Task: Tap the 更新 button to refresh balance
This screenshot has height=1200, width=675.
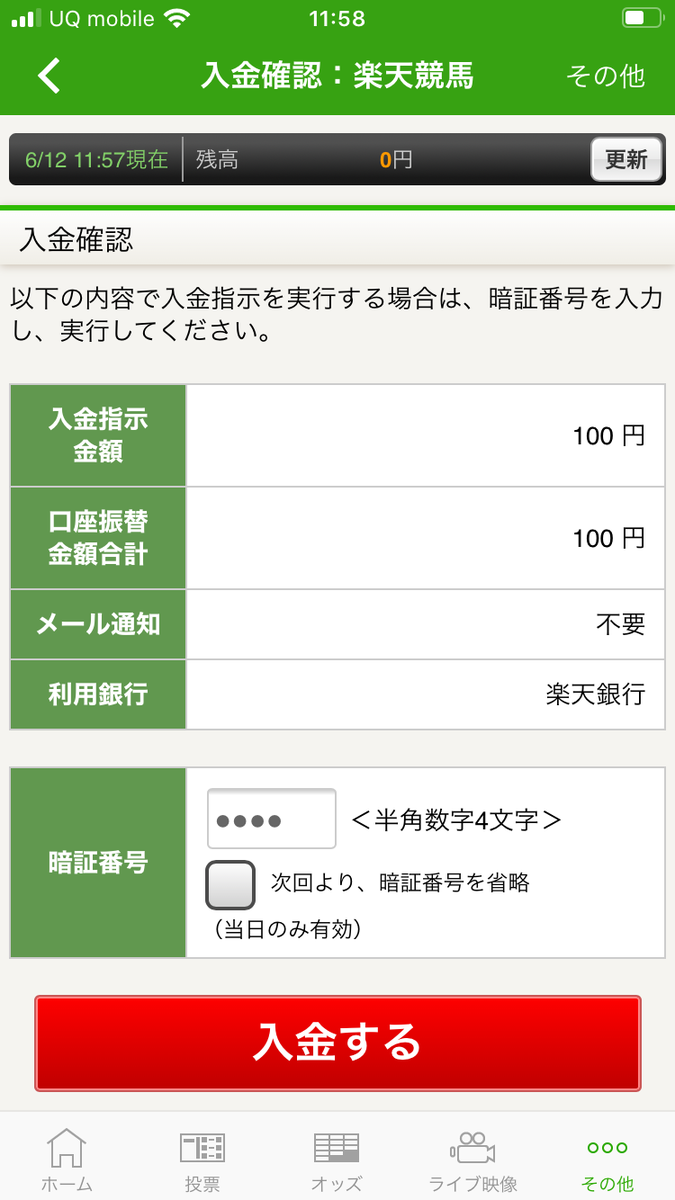Action: 626,159
